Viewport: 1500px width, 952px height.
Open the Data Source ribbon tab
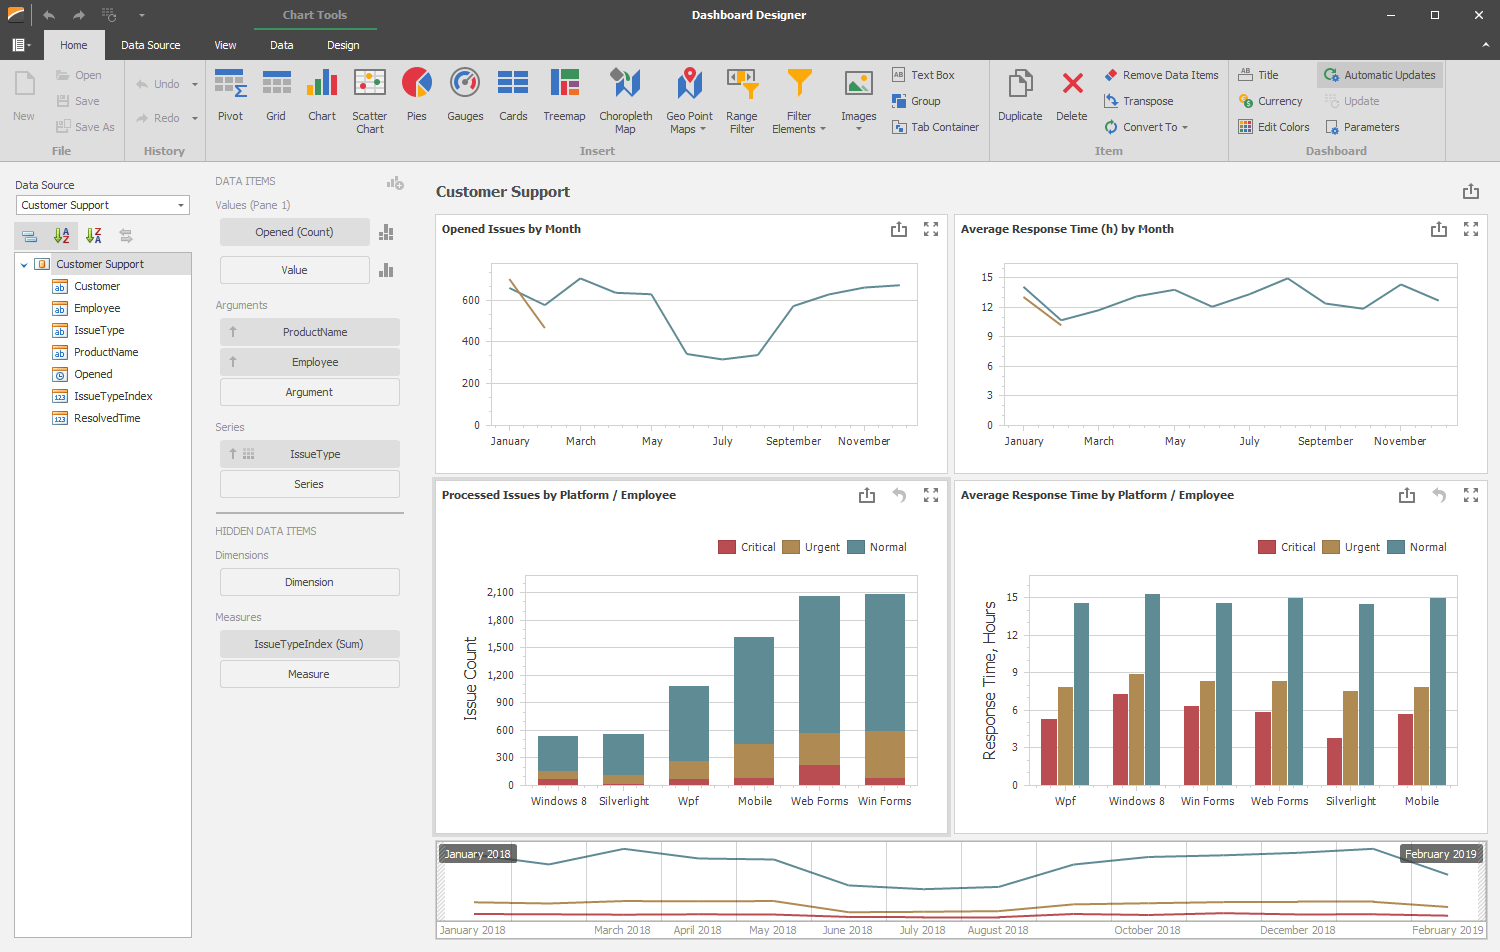click(150, 45)
